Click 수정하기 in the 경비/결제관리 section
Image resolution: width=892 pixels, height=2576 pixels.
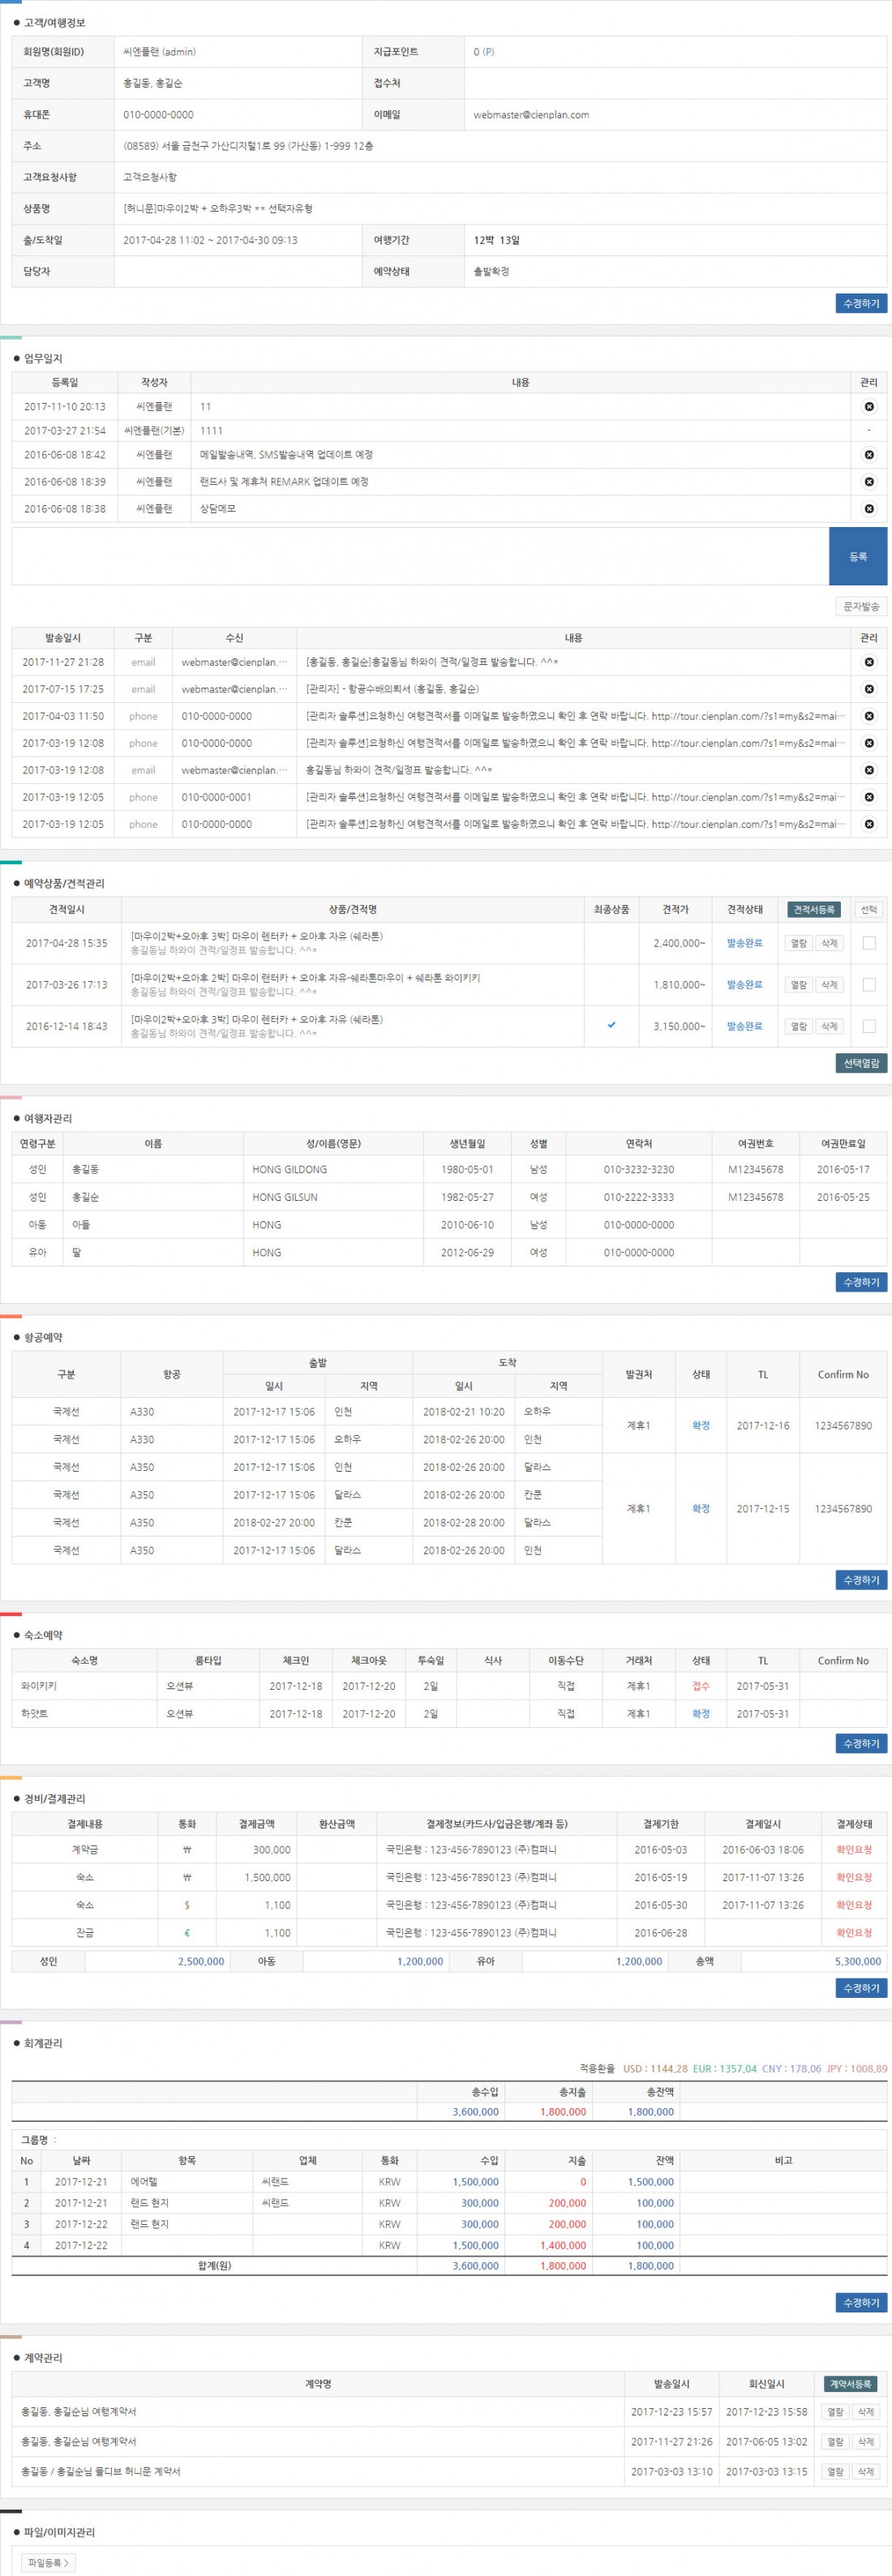(x=861, y=1988)
